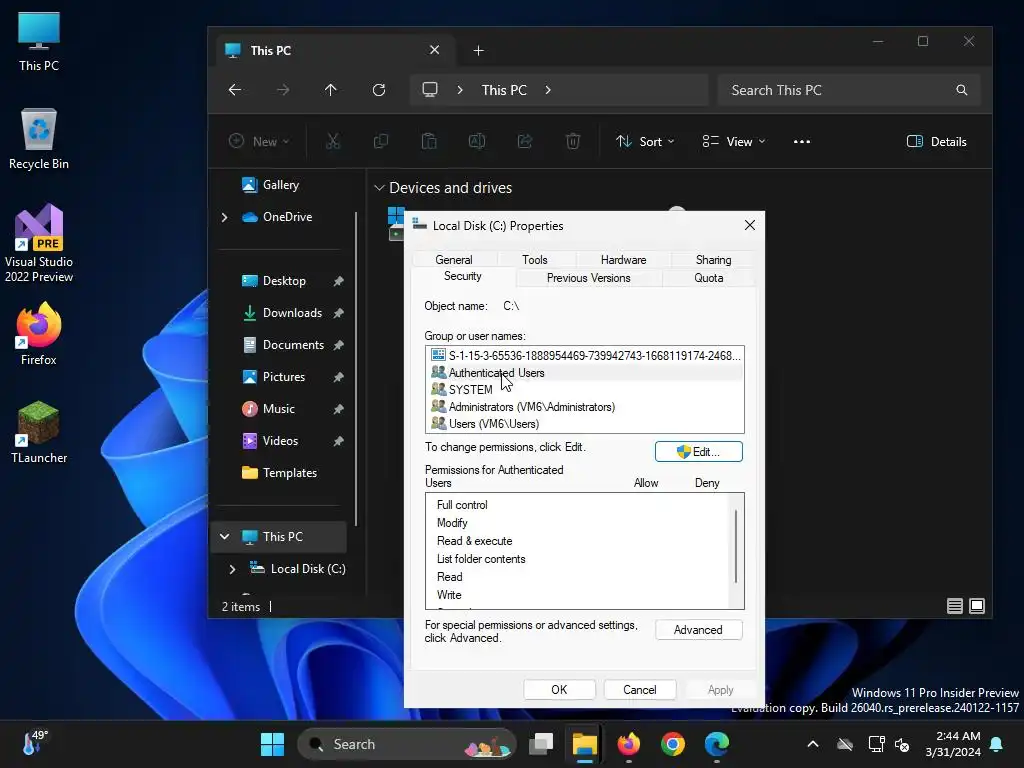Switch to the General tab
Screen dimensions: 1024x768
454,259
